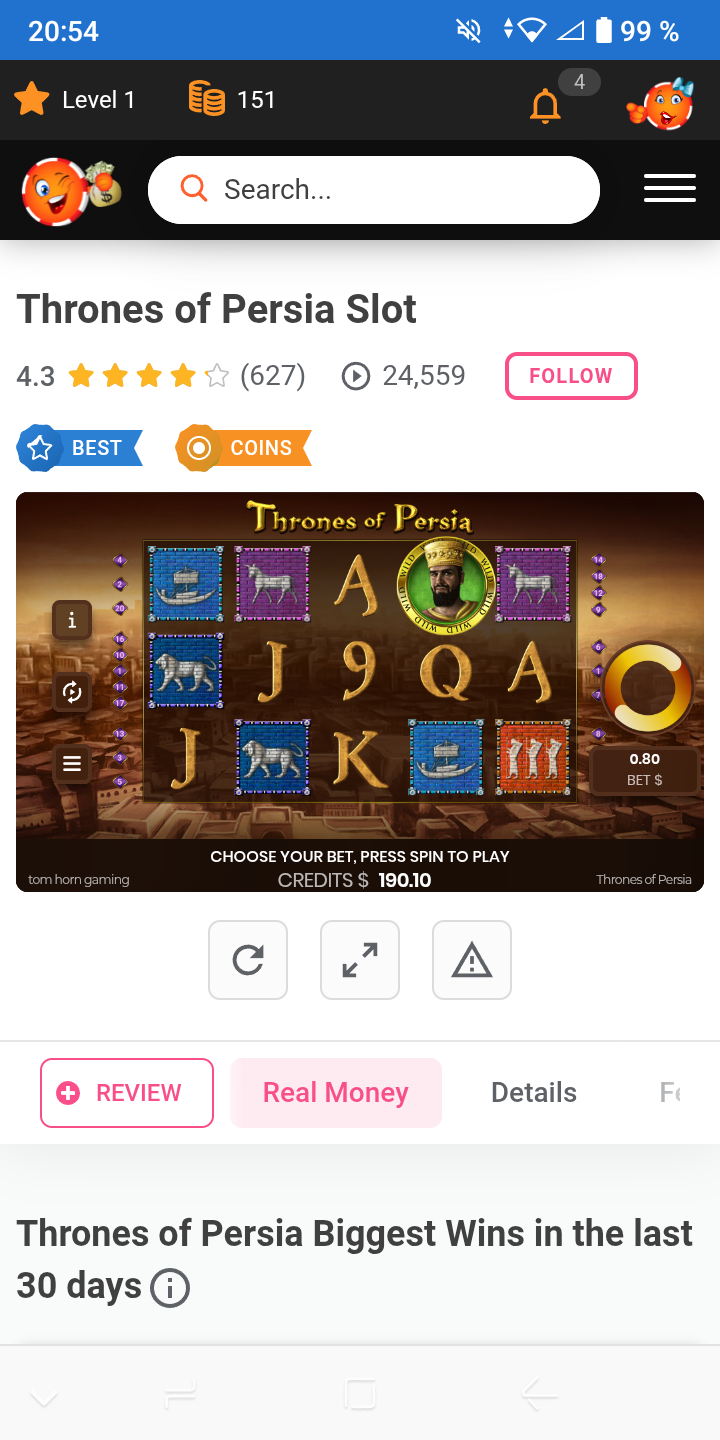
Task: Click the REVIEW button
Action: click(127, 1093)
